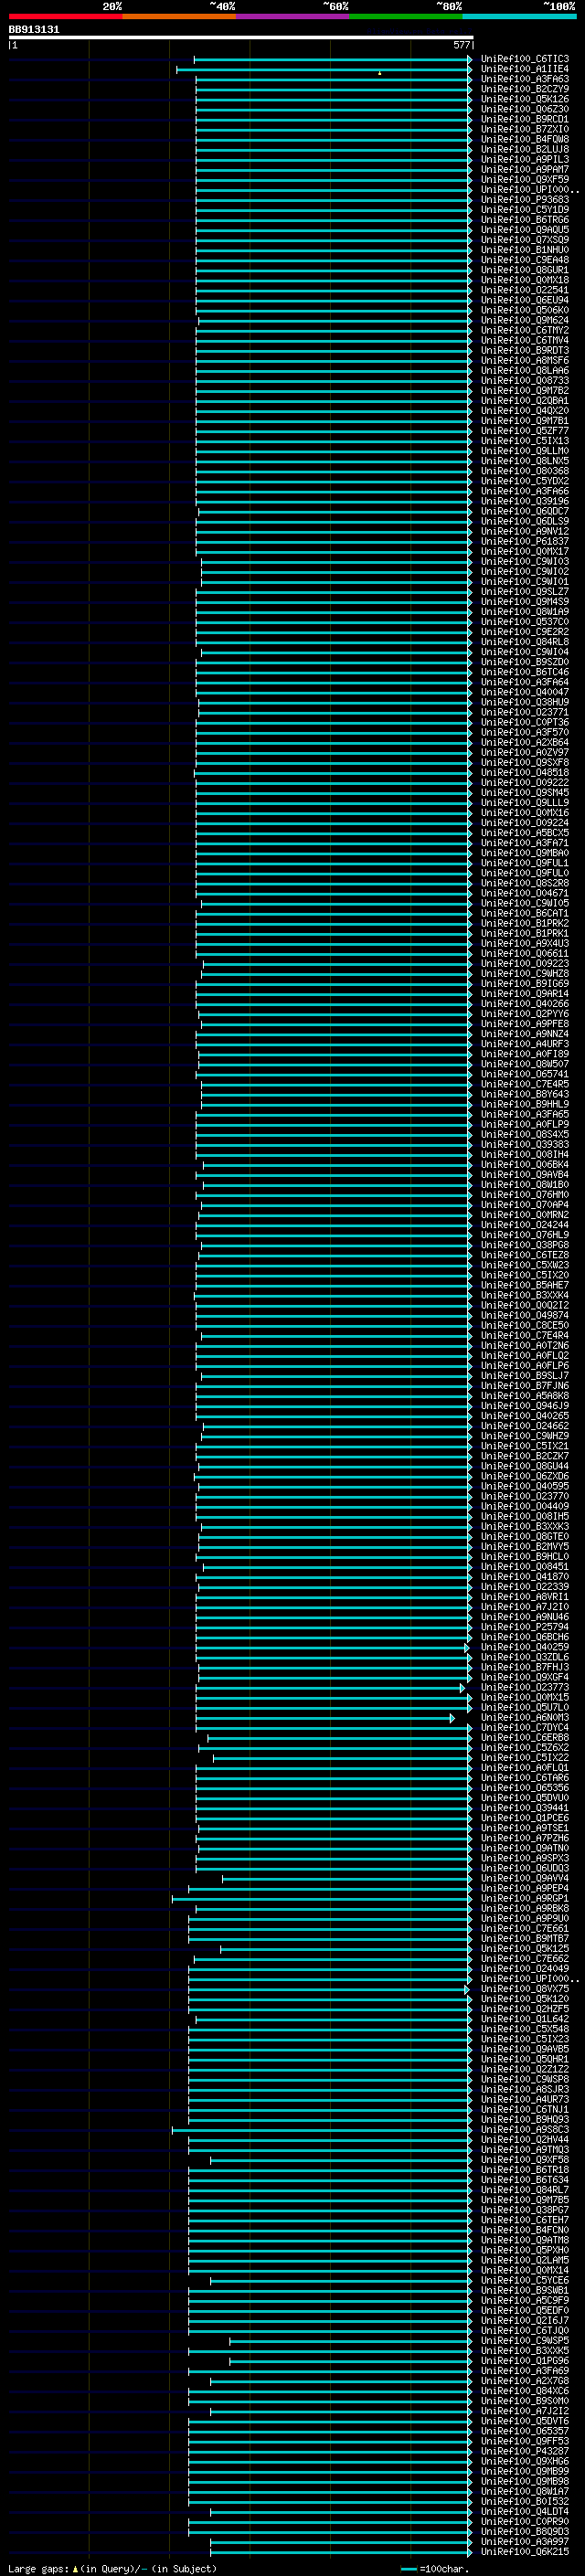Select hit label UniRef100_A9RGP1

click(x=524, y=1898)
